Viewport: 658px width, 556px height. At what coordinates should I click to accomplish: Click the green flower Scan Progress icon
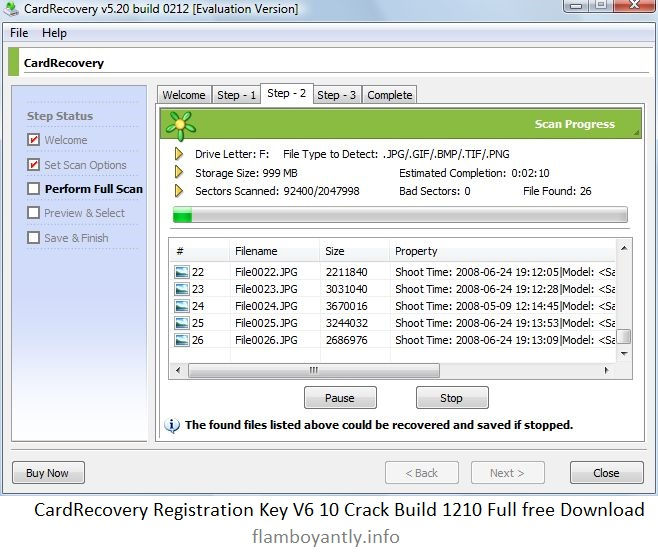[180, 125]
